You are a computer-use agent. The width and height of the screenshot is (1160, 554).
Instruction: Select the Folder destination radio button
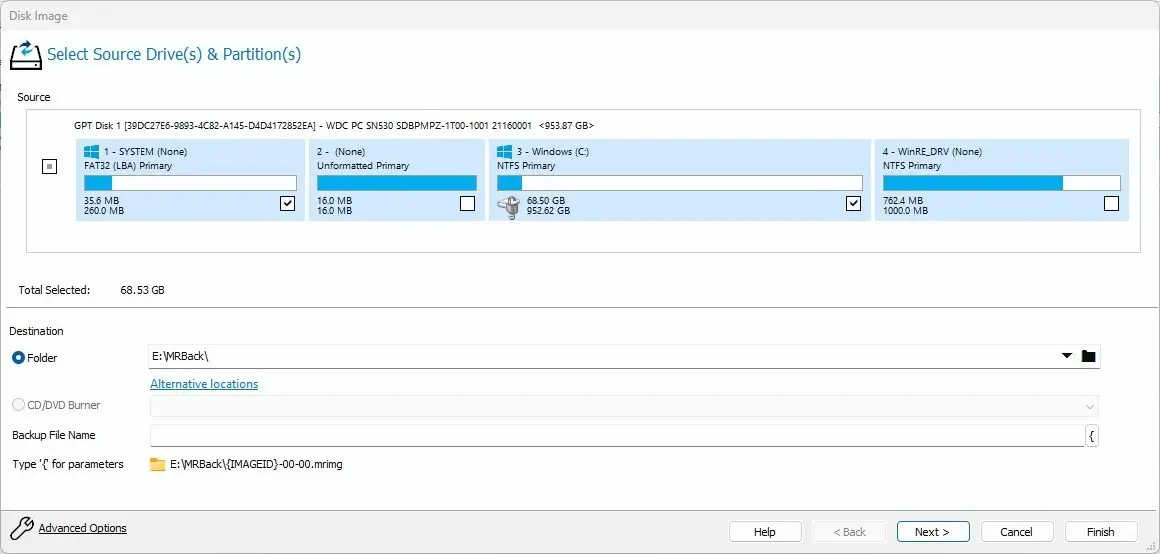[19, 358]
